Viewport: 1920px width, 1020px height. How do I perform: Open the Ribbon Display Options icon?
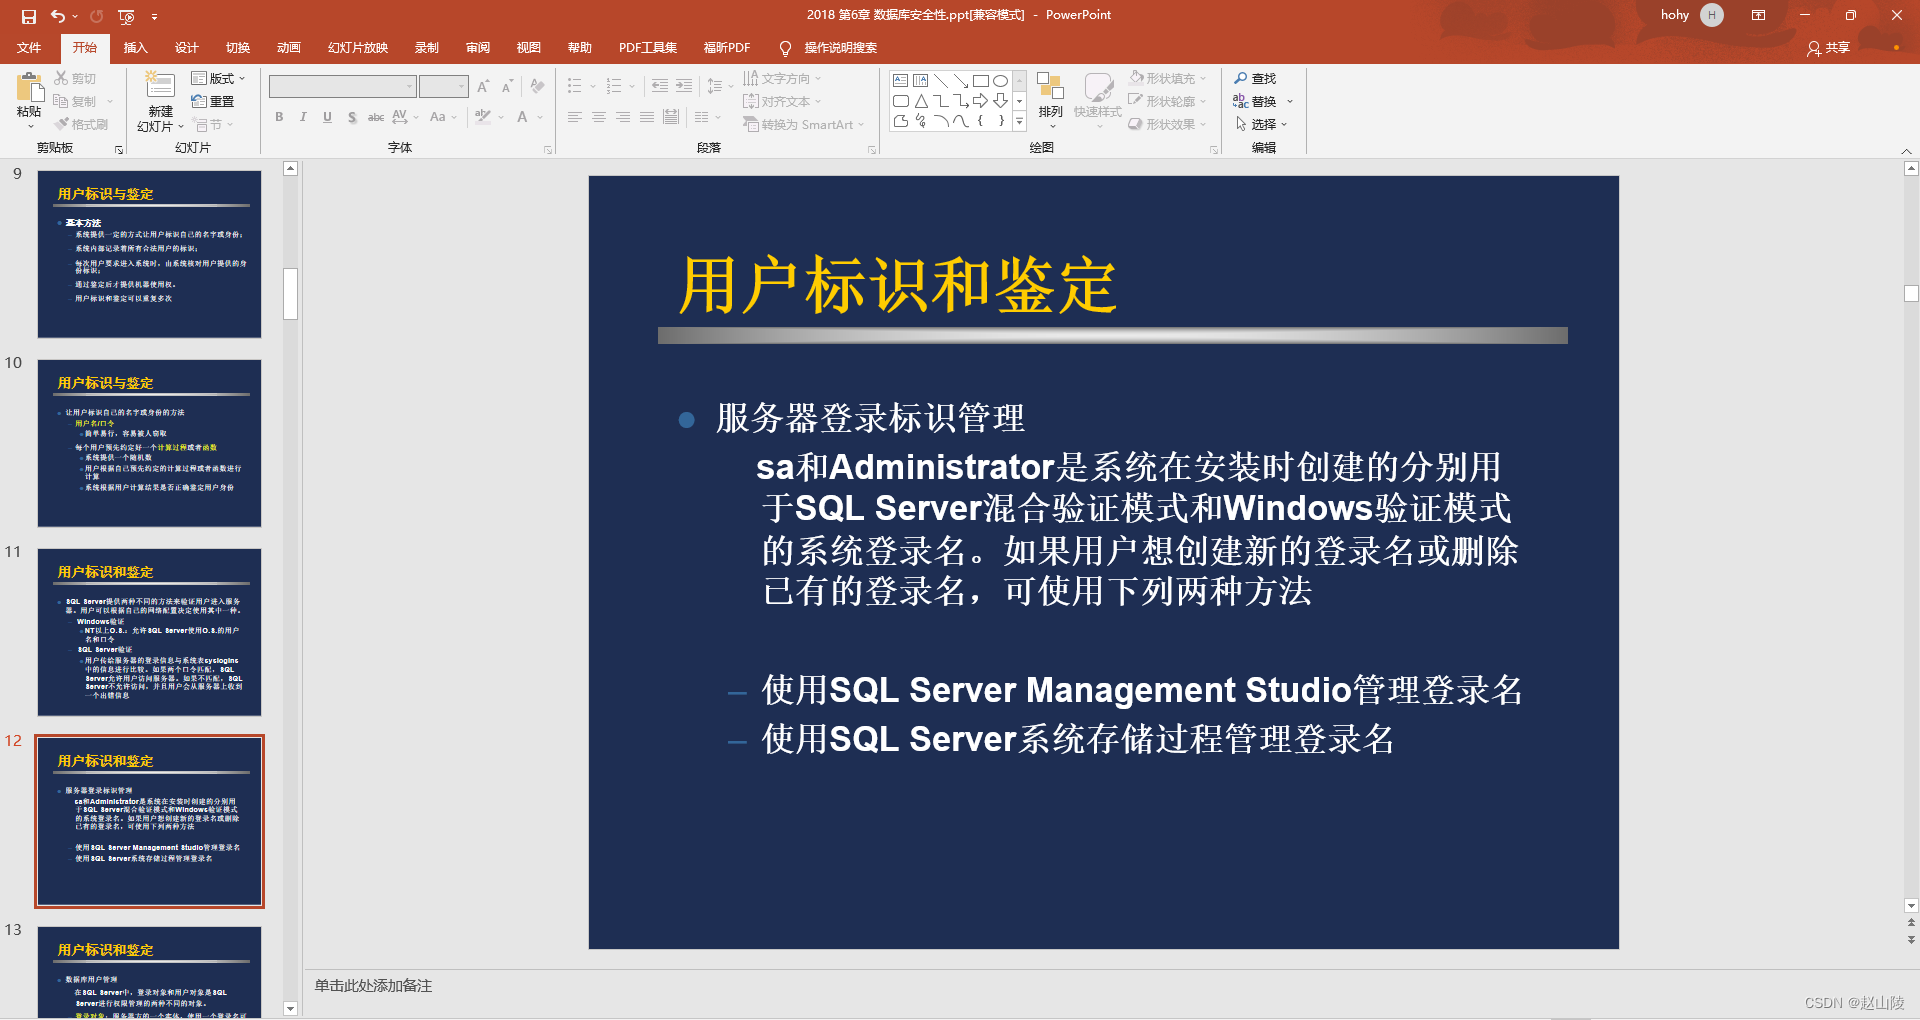(1758, 15)
